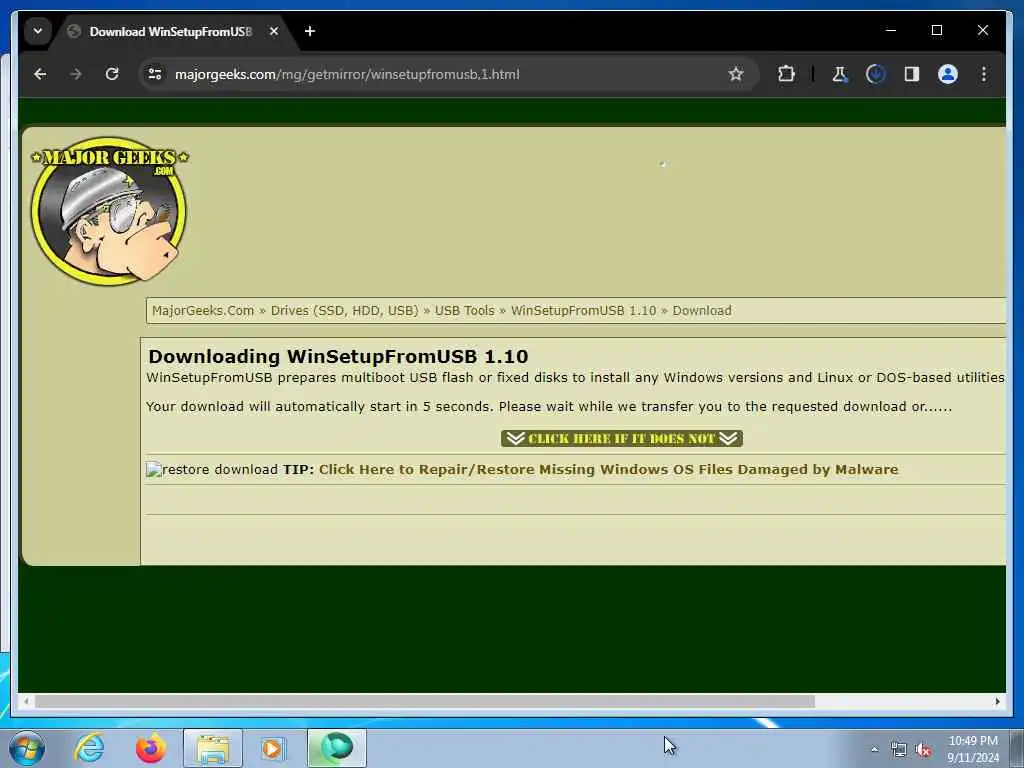The image size is (1024, 768).
Task: Open Drives (SSD, HDD, USB) breadcrumb
Action: tap(344, 311)
